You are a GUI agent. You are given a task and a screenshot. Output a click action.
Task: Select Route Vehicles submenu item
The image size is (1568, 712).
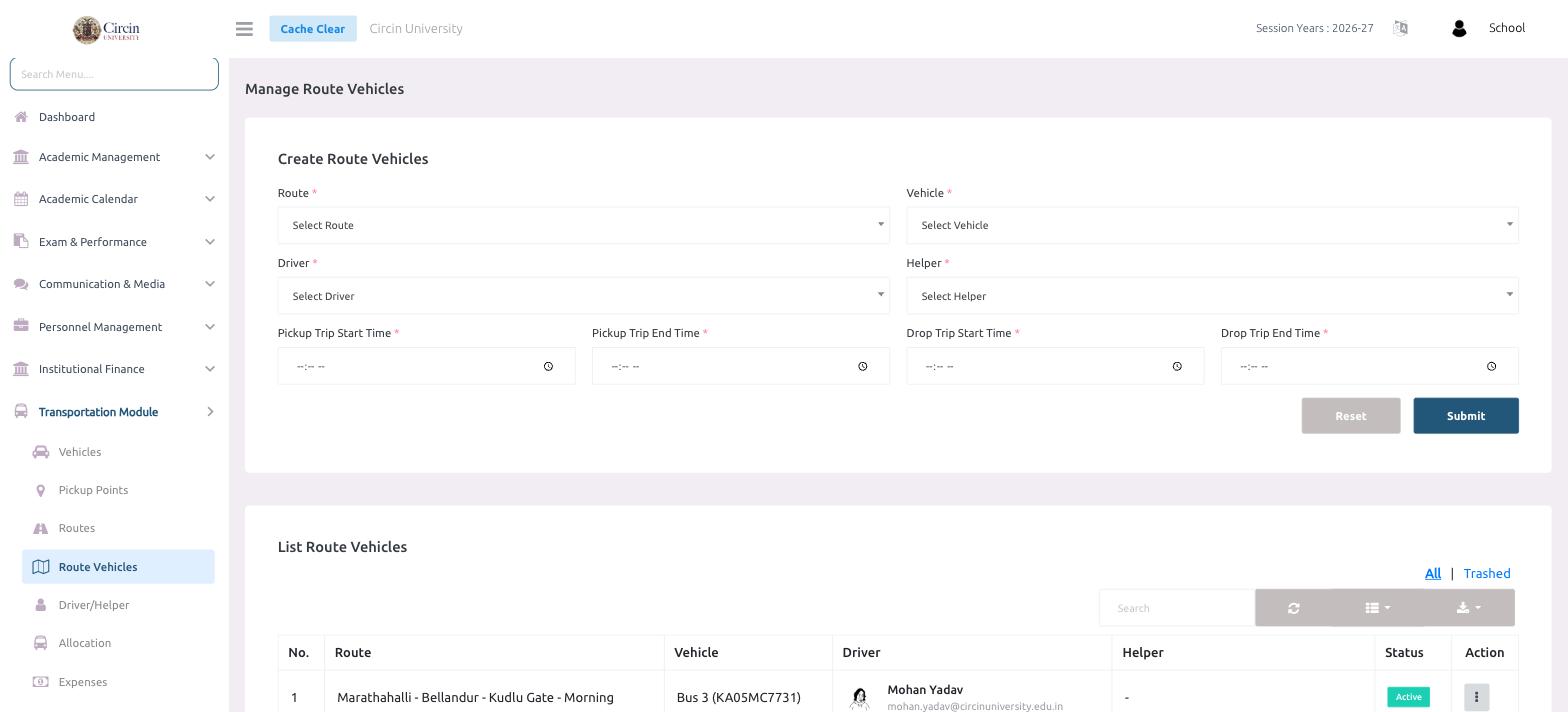[118, 567]
